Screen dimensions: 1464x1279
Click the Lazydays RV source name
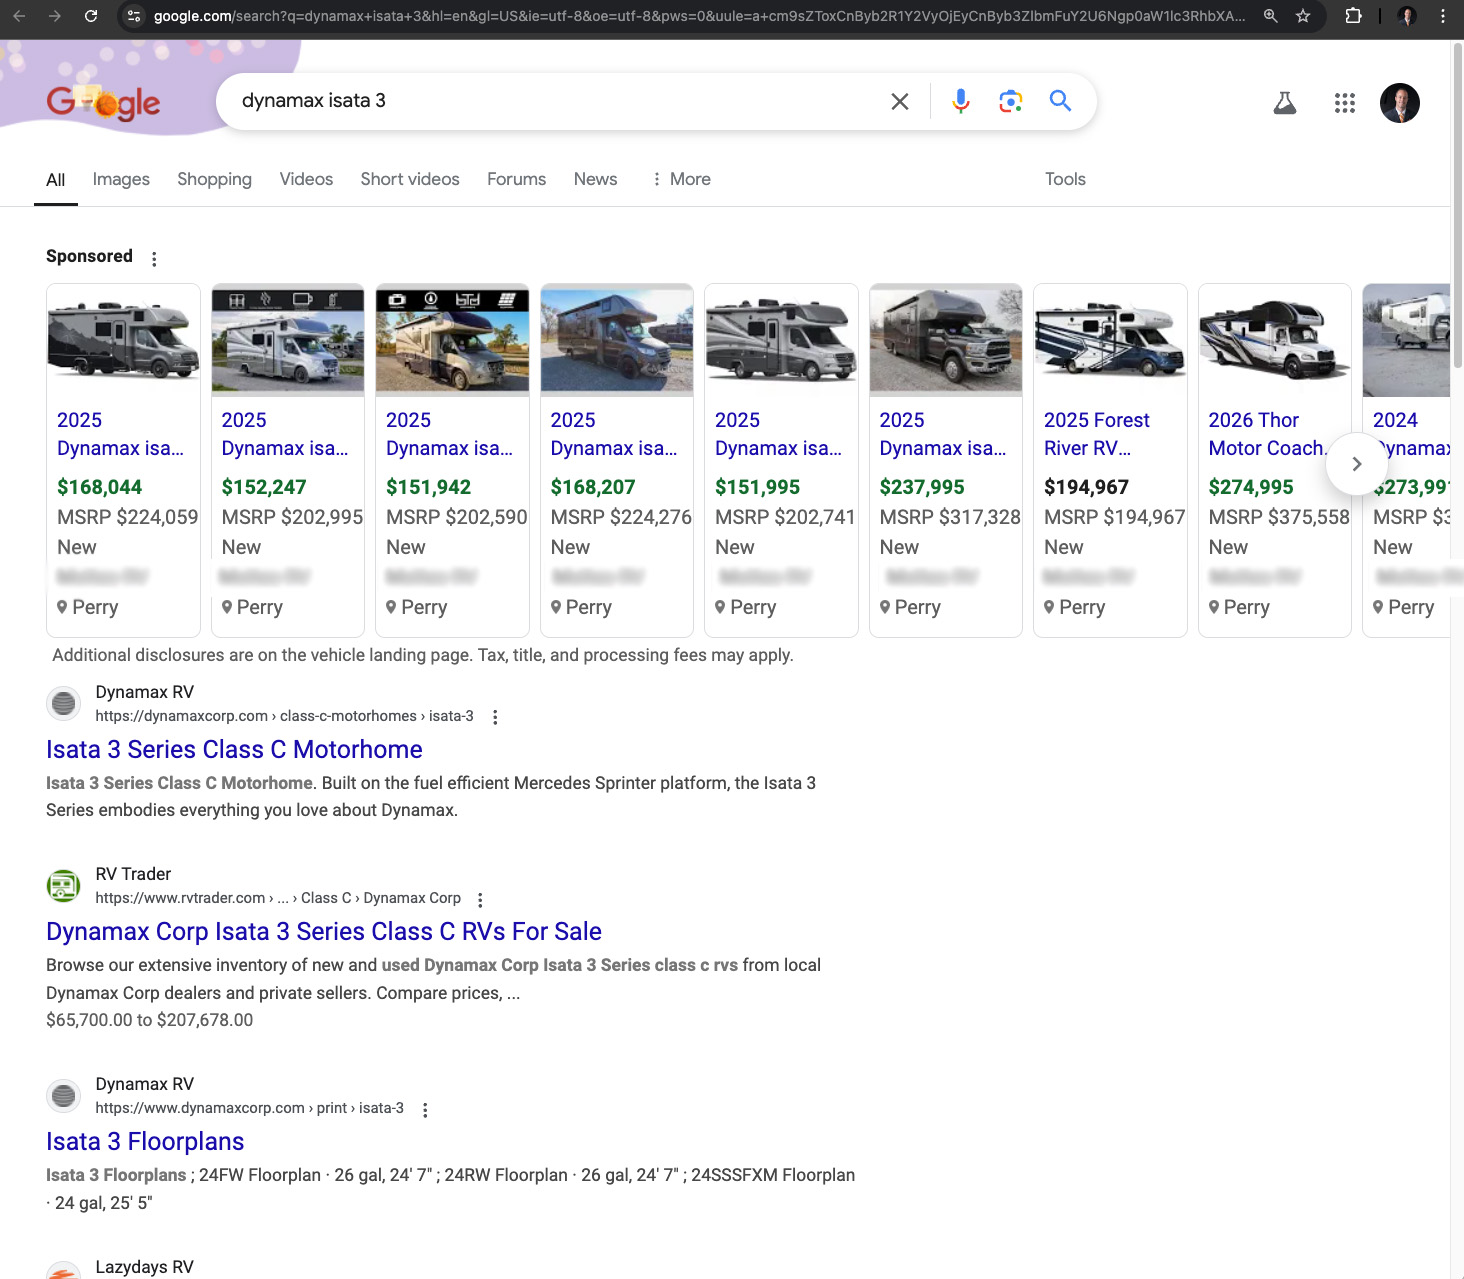pos(144,1267)
